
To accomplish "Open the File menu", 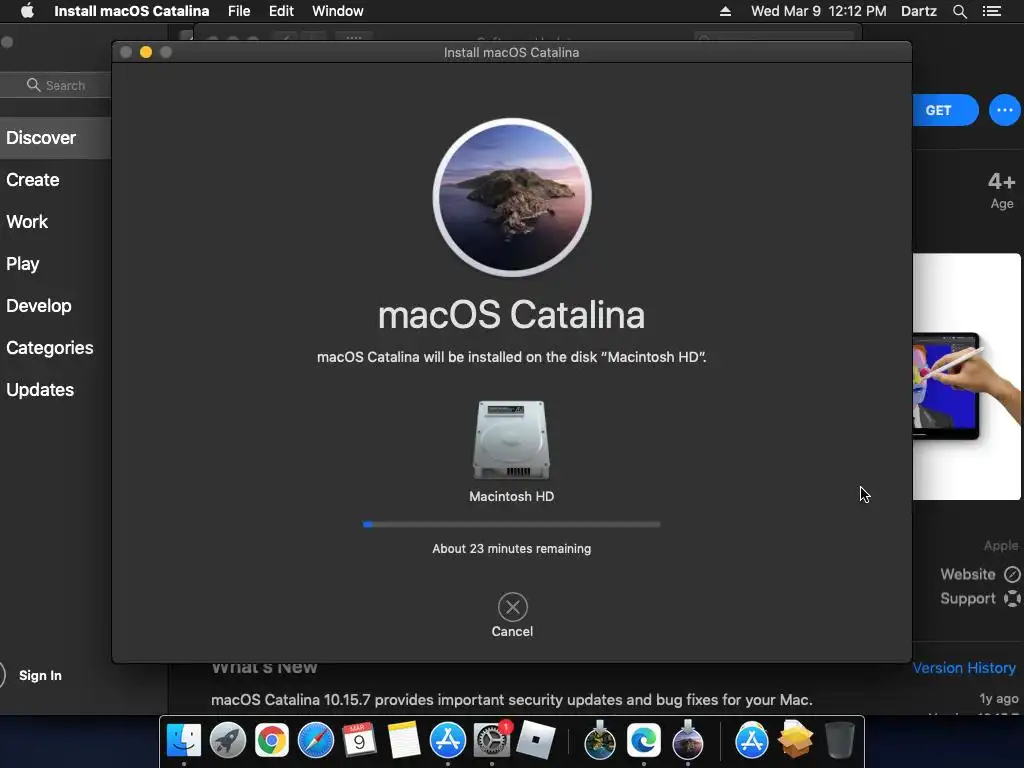I will [239, 11].
